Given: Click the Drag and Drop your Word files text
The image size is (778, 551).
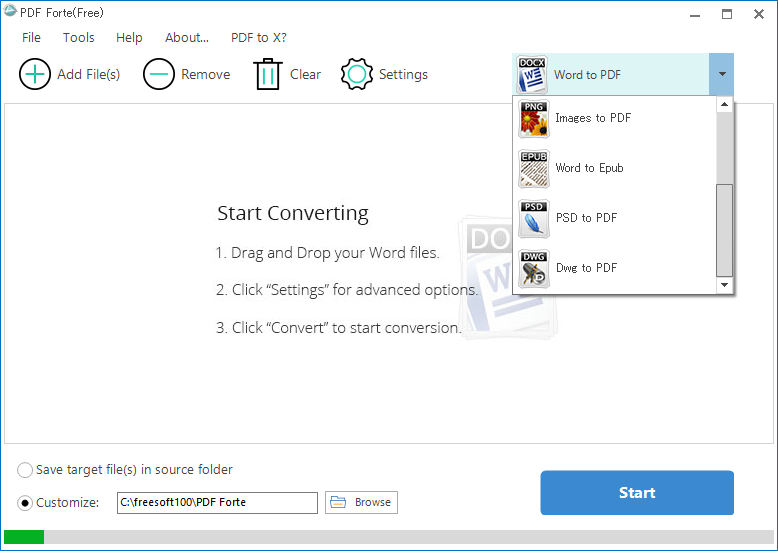Looking at the screenshot, I should click(x=327, y=253).
